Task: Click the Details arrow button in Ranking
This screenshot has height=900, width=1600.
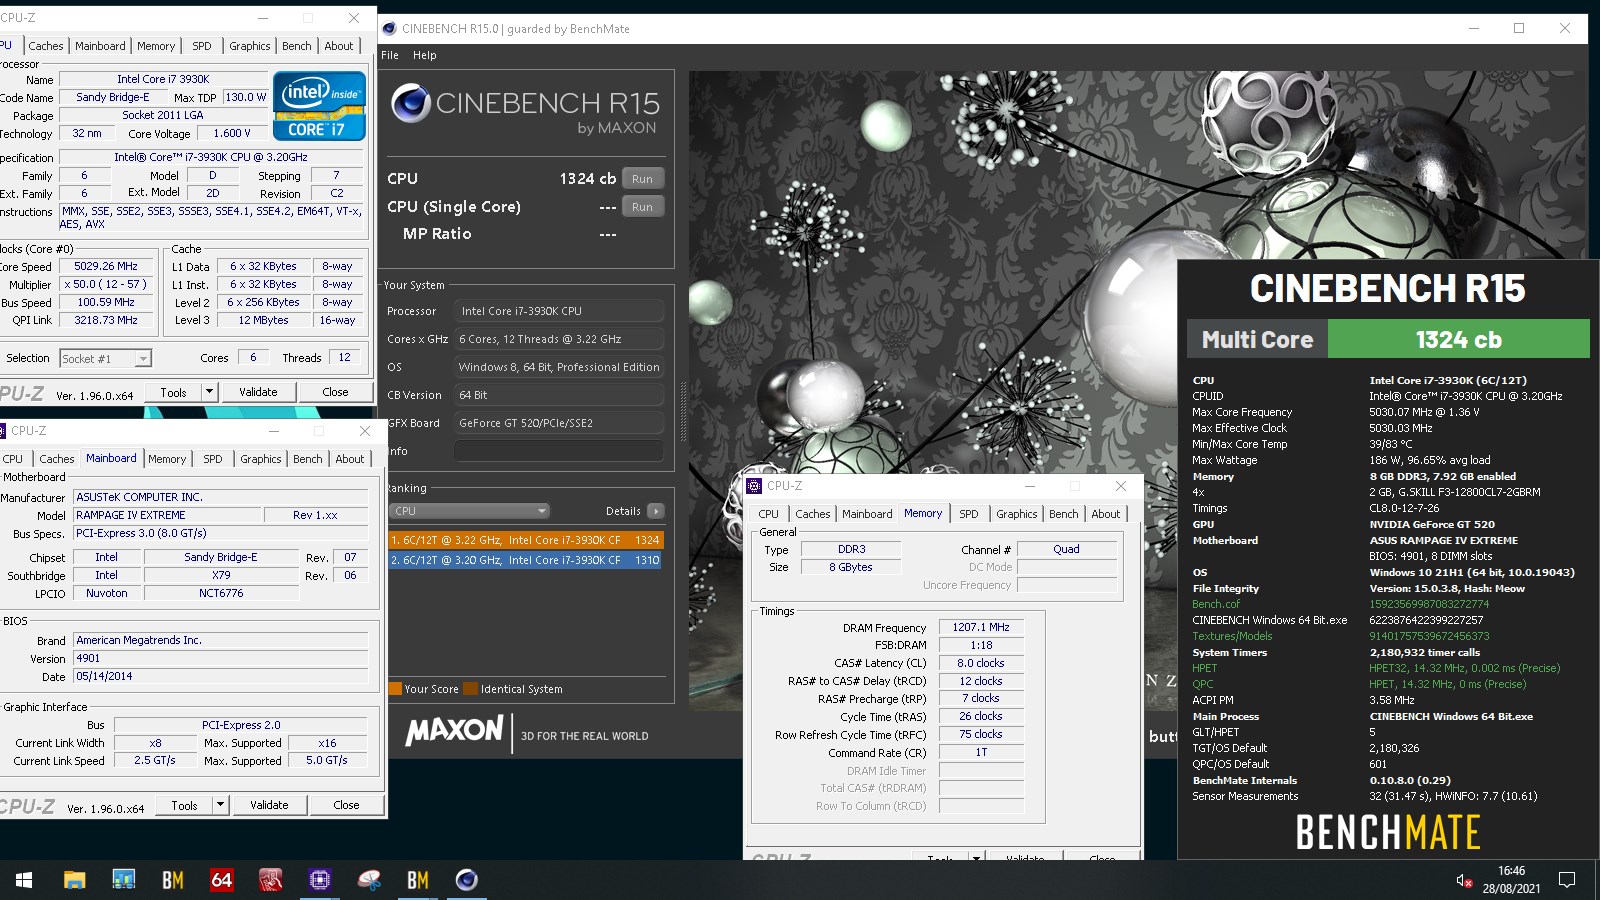Action: pyautogui.click(x=656, y=511)
